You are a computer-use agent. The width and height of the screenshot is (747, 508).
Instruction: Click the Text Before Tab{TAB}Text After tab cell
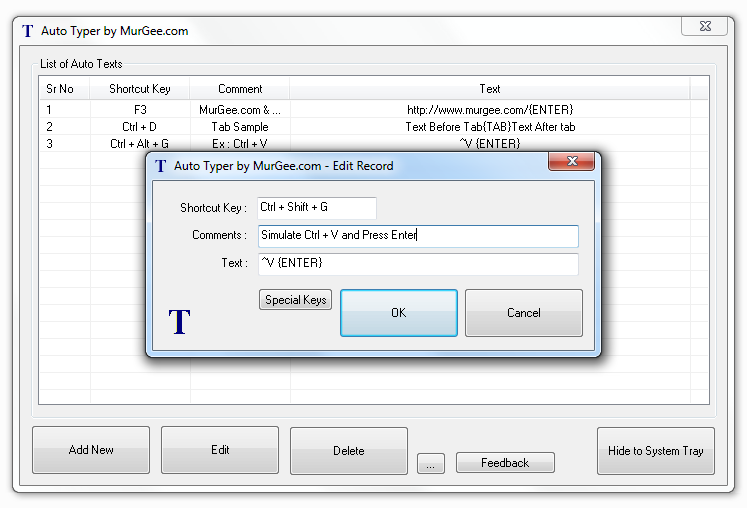coord(490,127)
